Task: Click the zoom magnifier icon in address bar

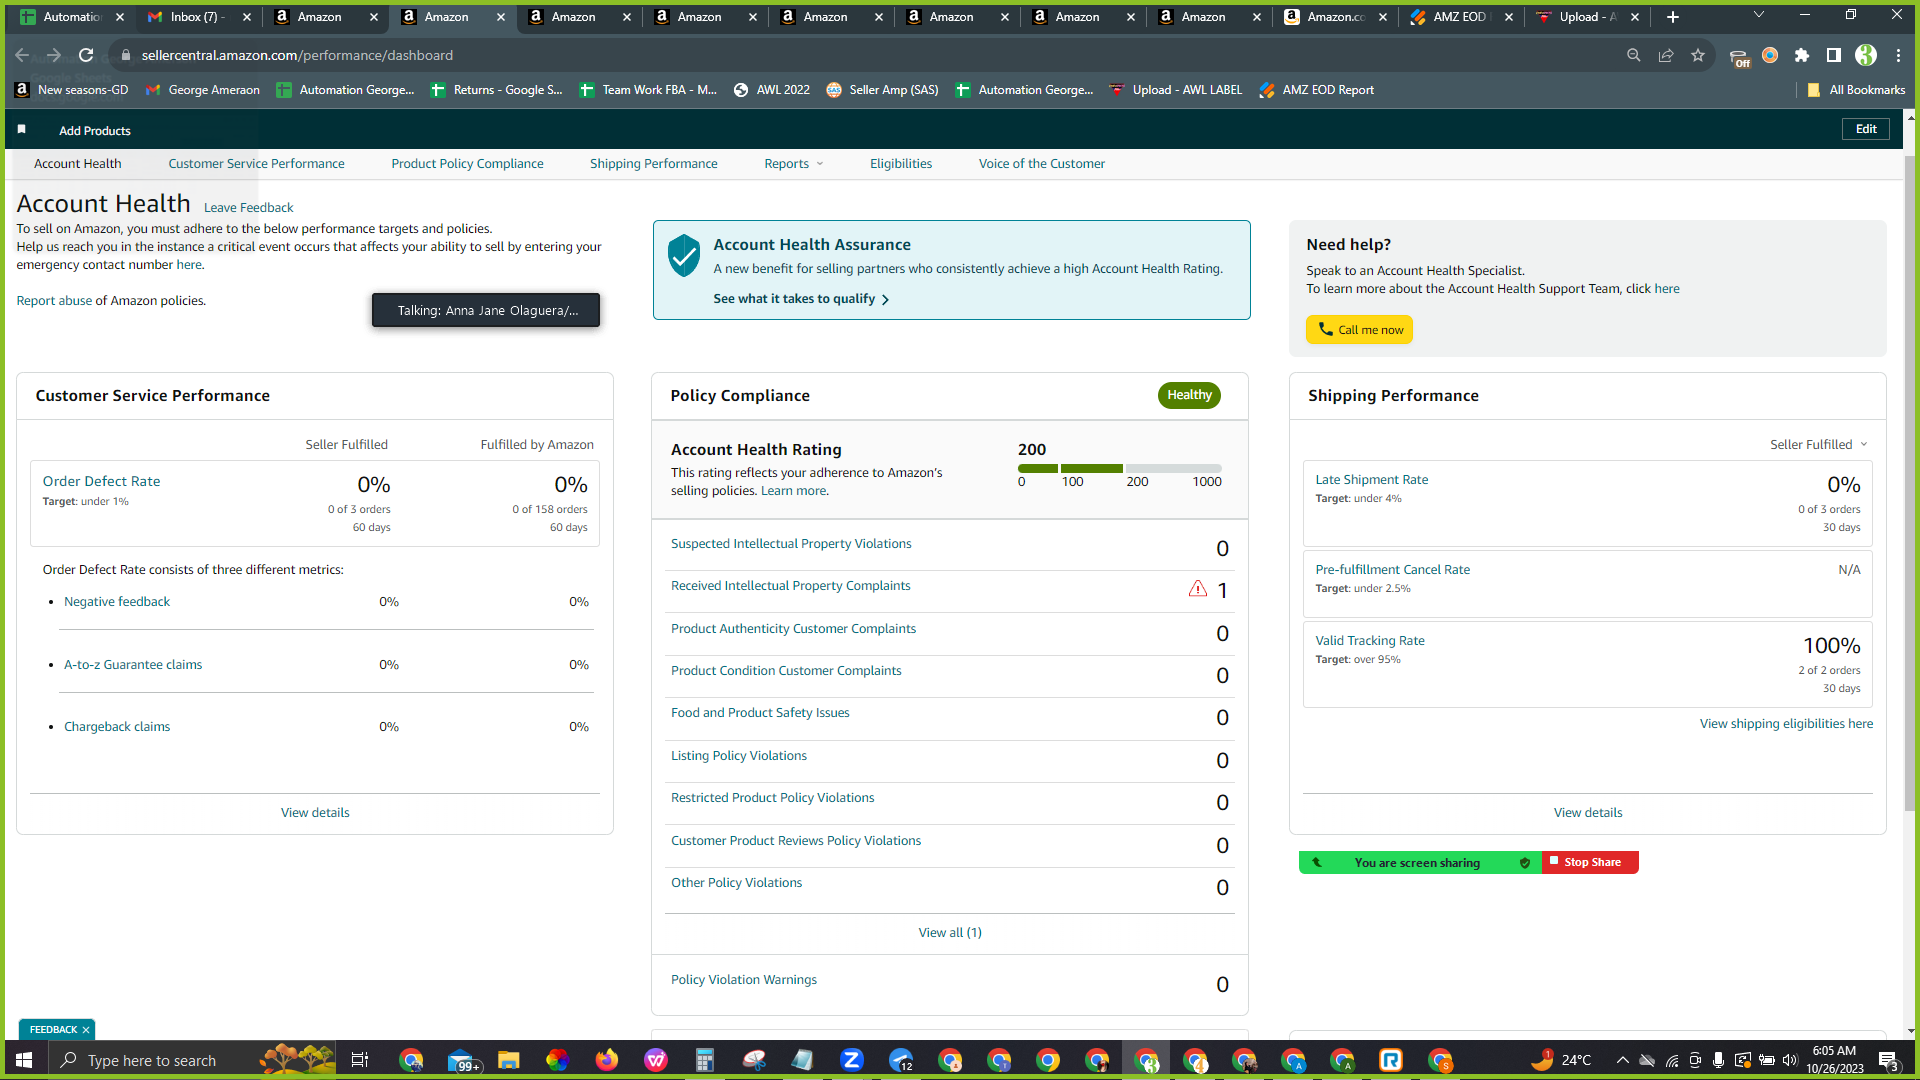Action: point(1634,55)
